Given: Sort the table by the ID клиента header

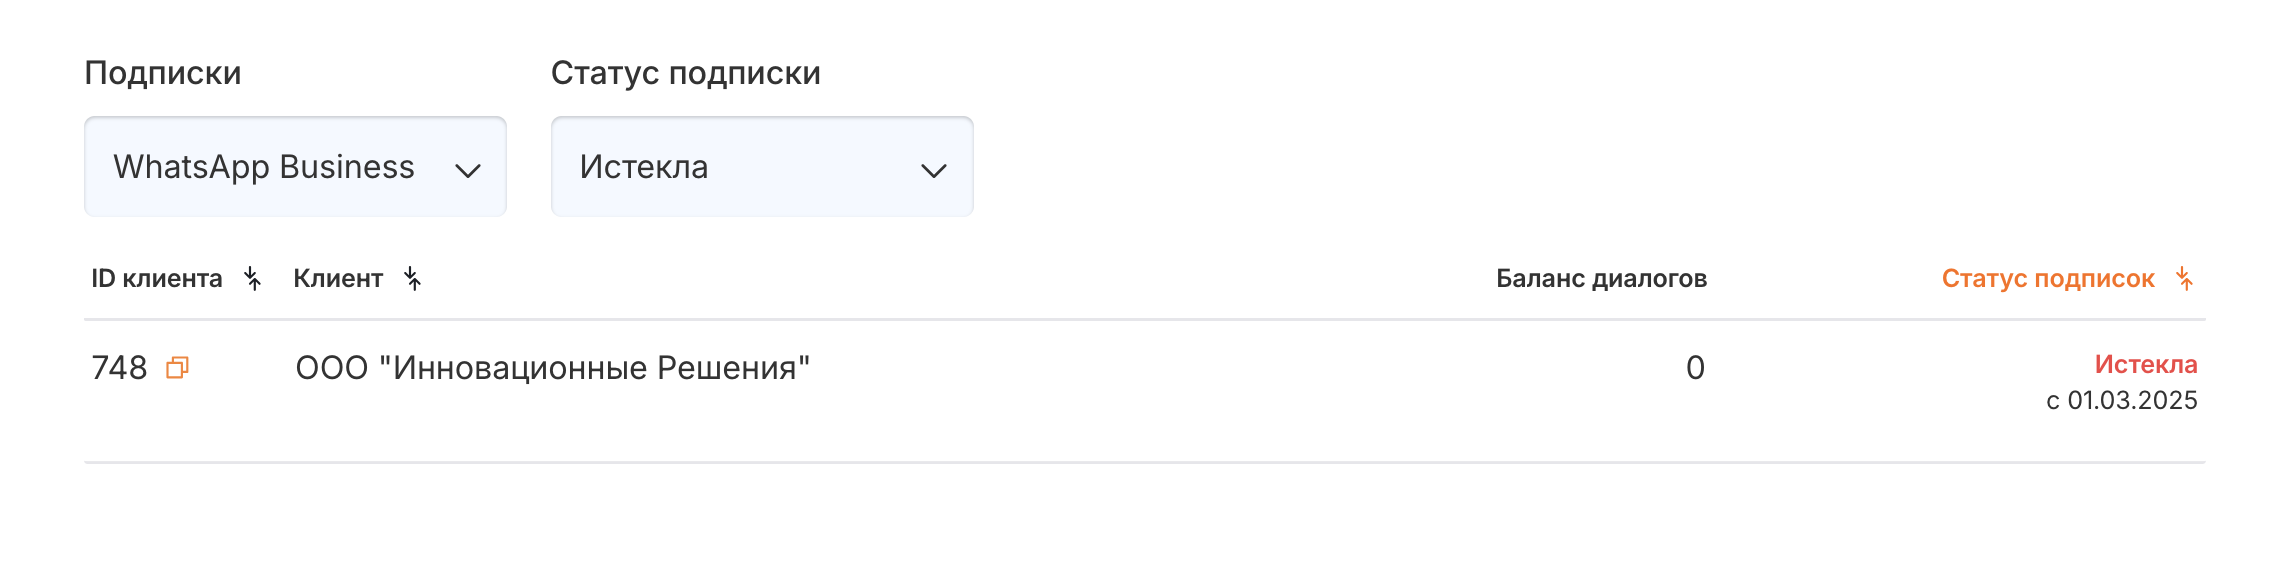Looking at the screenshot, I should coord(157,279).
